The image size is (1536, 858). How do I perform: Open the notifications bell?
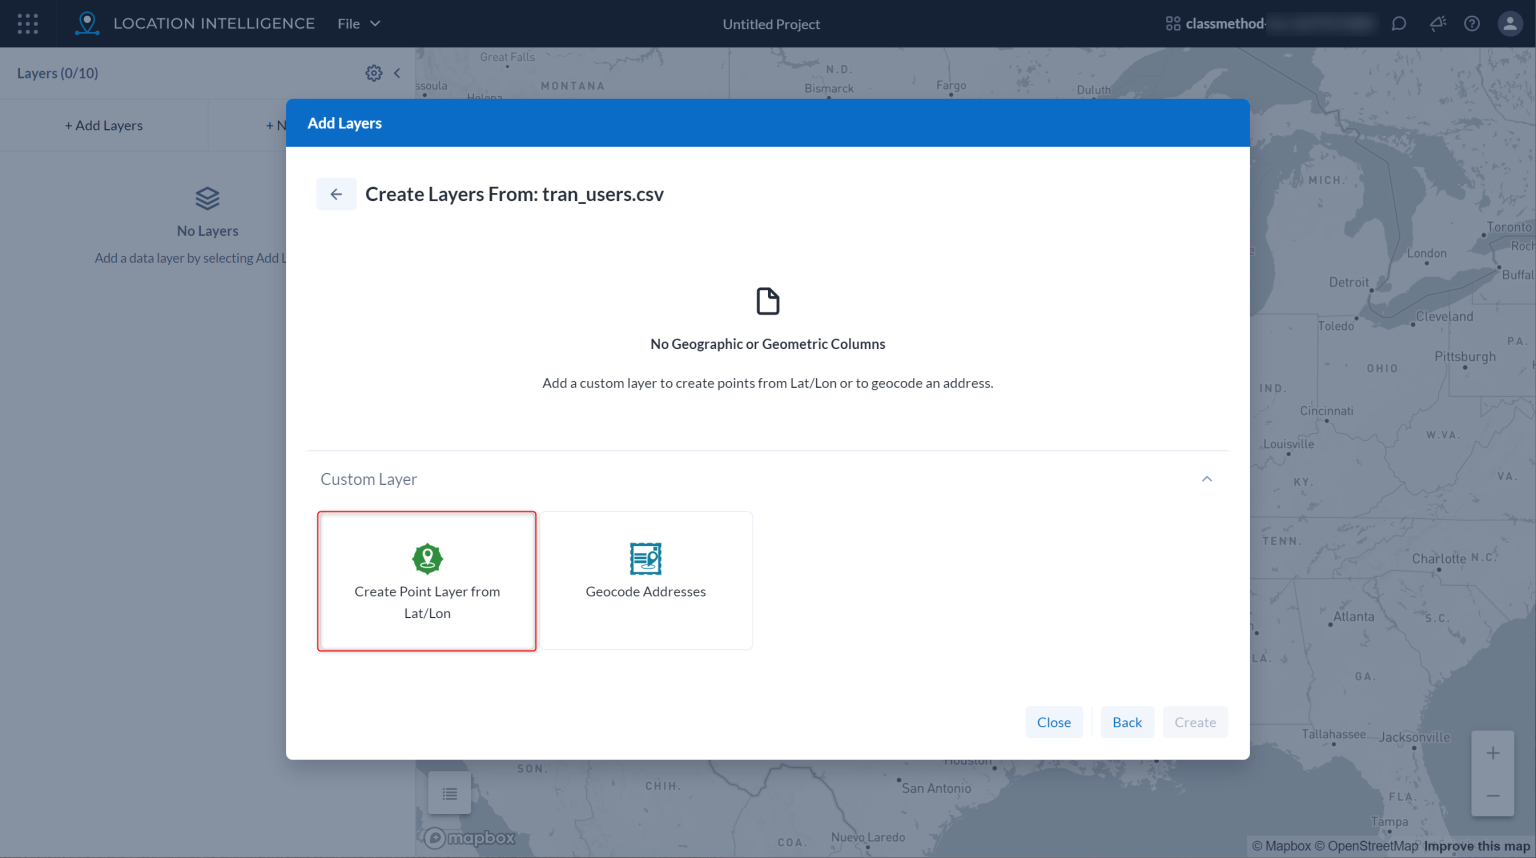pyautogui.click(x=1436, y=23)
